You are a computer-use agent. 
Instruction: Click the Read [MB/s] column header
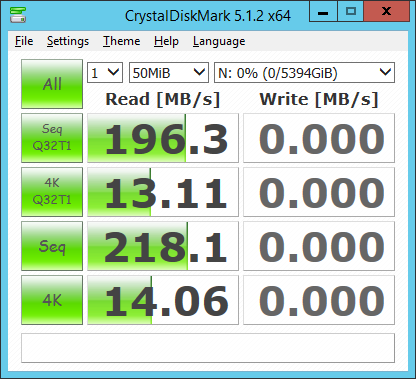coord(163,99)
